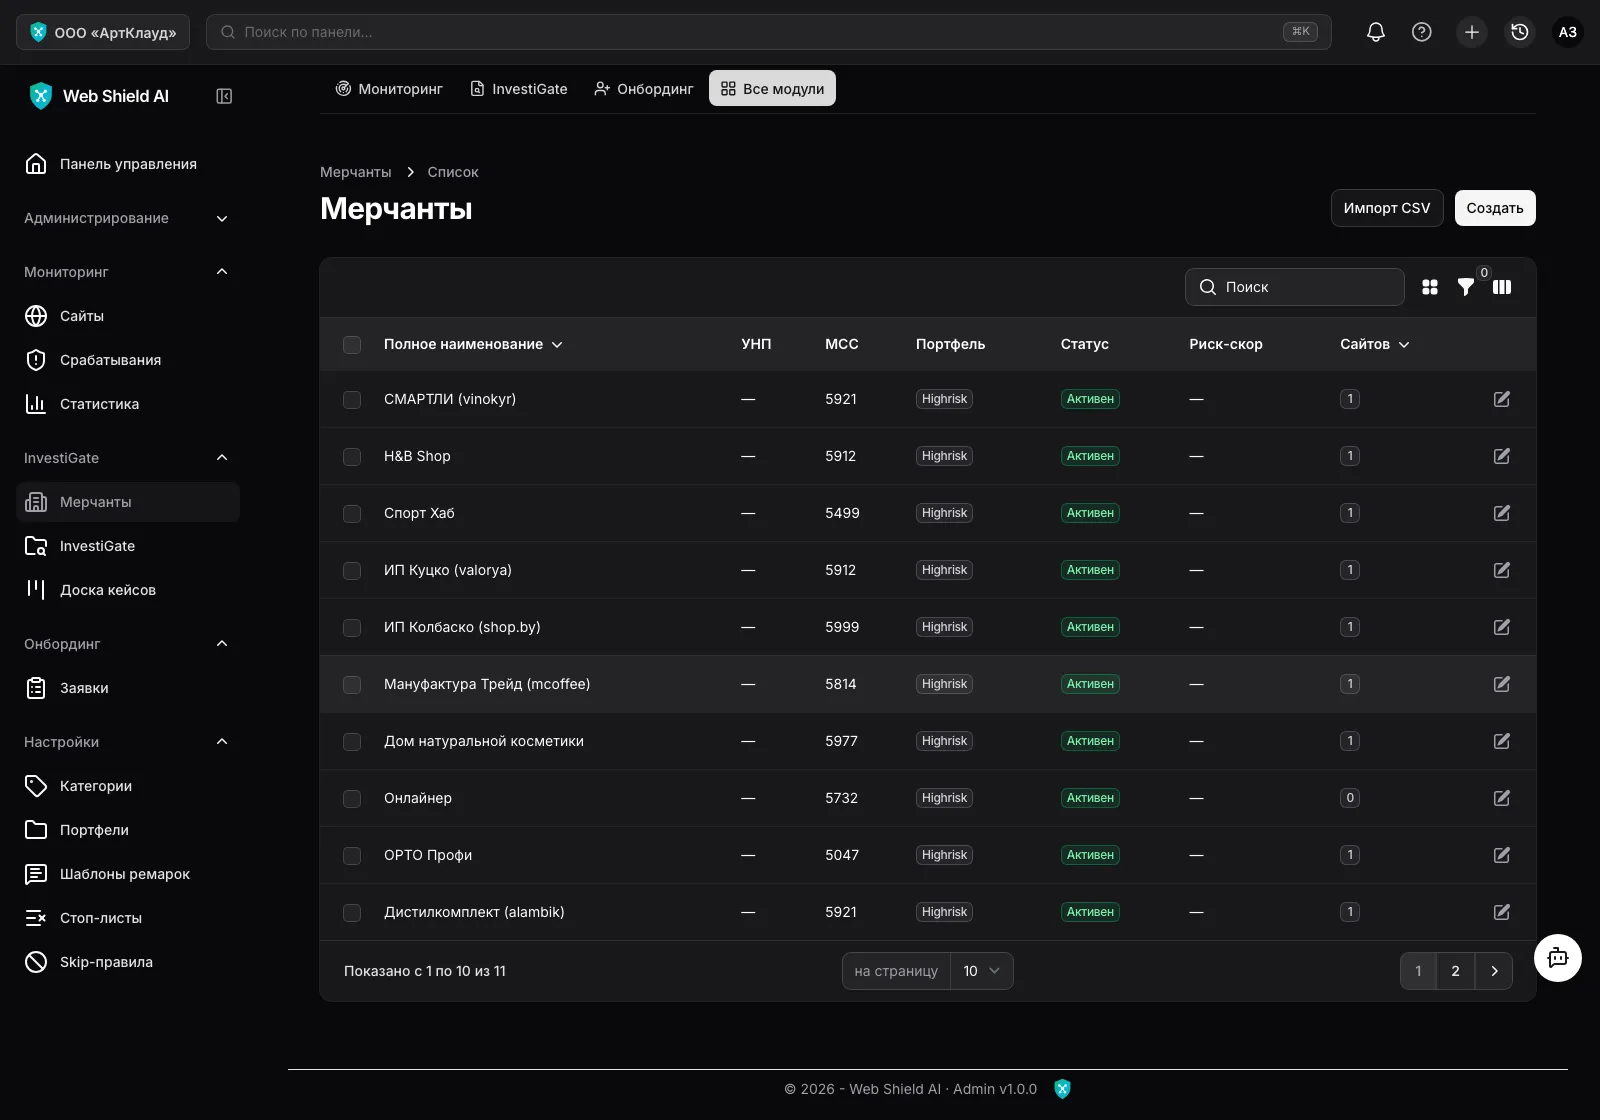Toggle column visibility icon in table toolbar
This screenshot has width=1600, height=1120.
tap(1502, 287)
